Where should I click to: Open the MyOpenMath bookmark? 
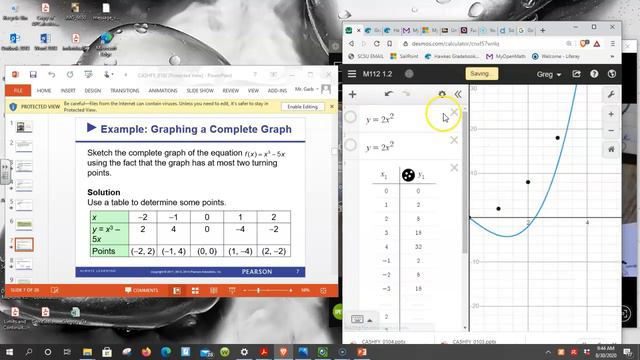(506, 56)
